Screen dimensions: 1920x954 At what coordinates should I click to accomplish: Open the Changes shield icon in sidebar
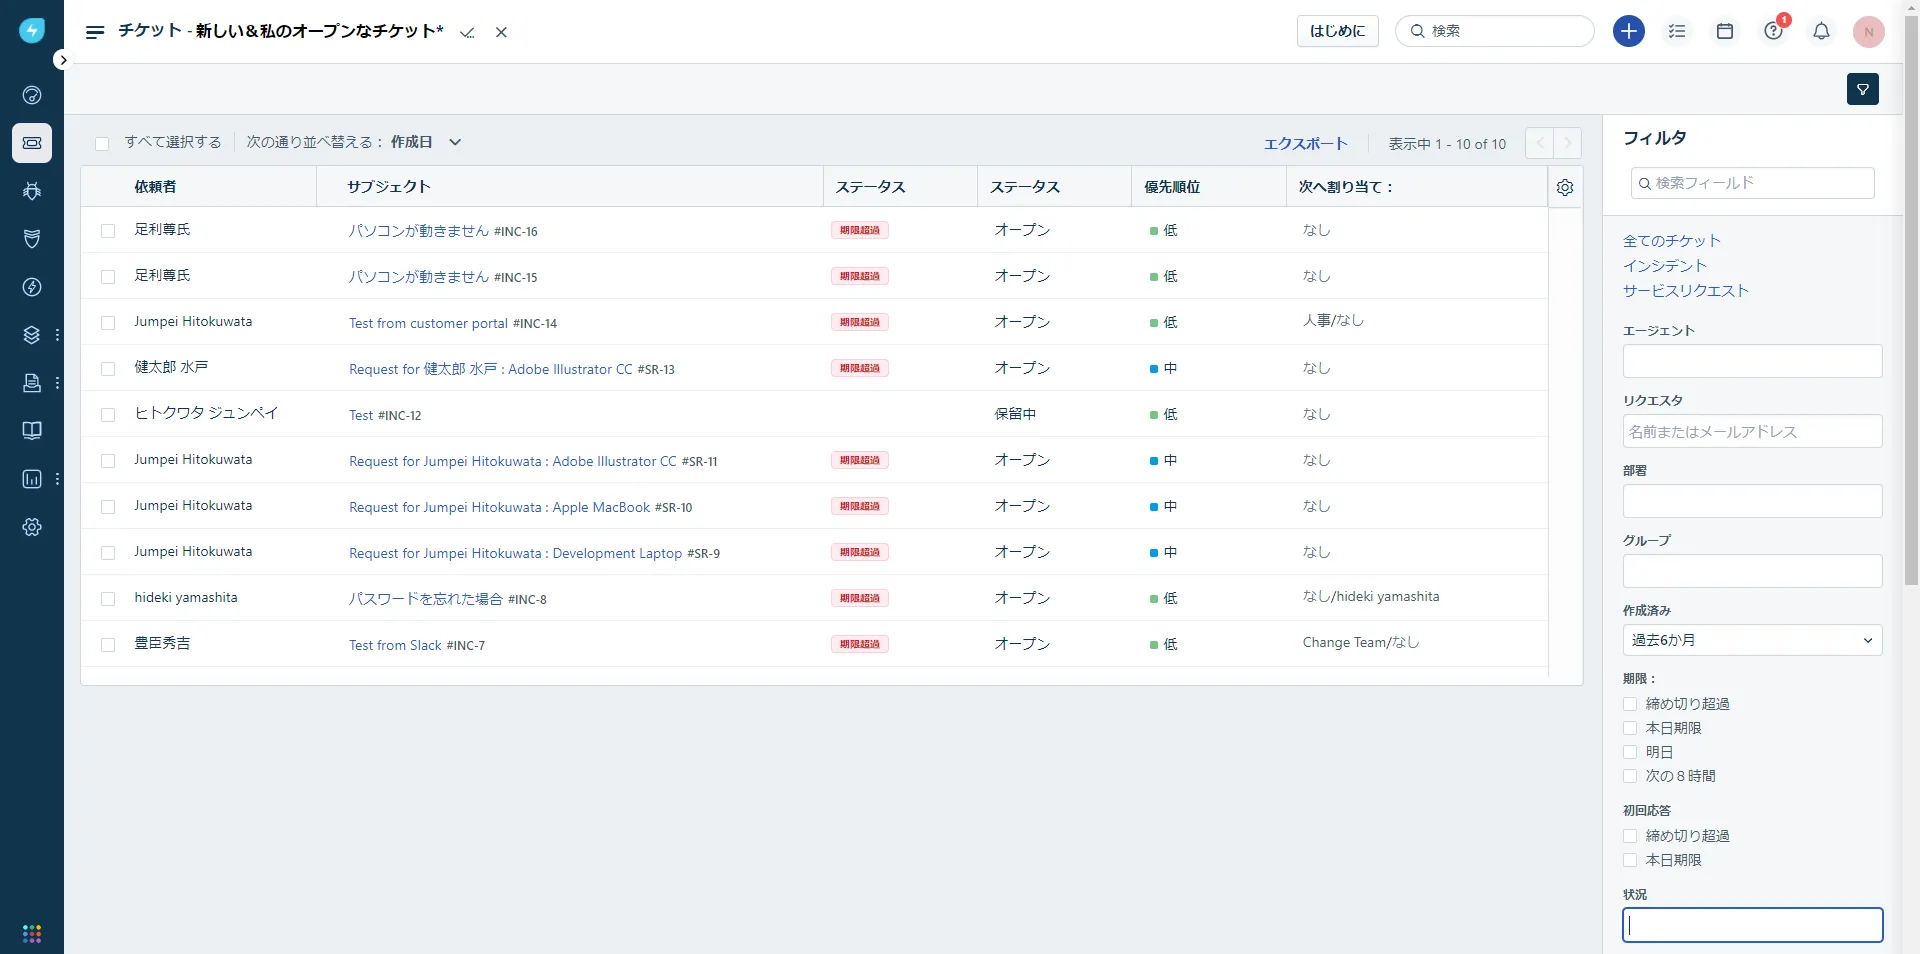click(32, 239)
